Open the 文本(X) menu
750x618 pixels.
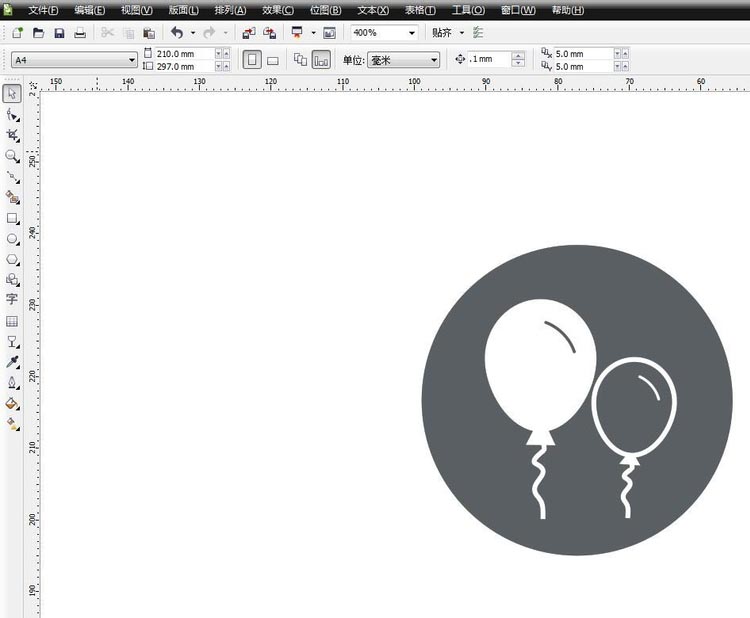[373, 10]
